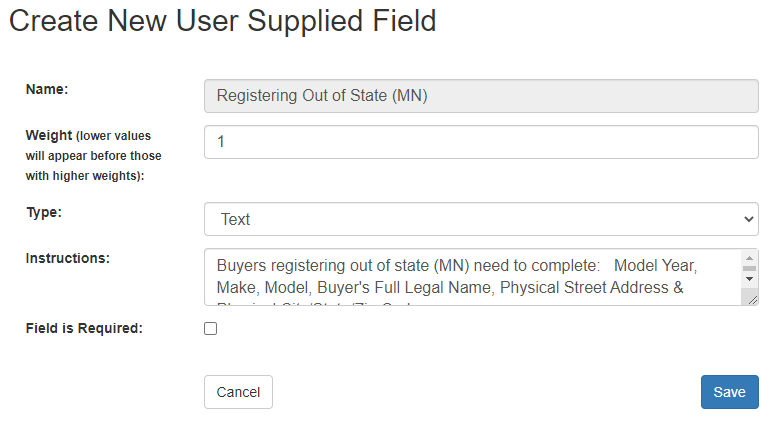Click the "Name:" field label
This screenshot has height=426, width=778.
pos(47,89)
